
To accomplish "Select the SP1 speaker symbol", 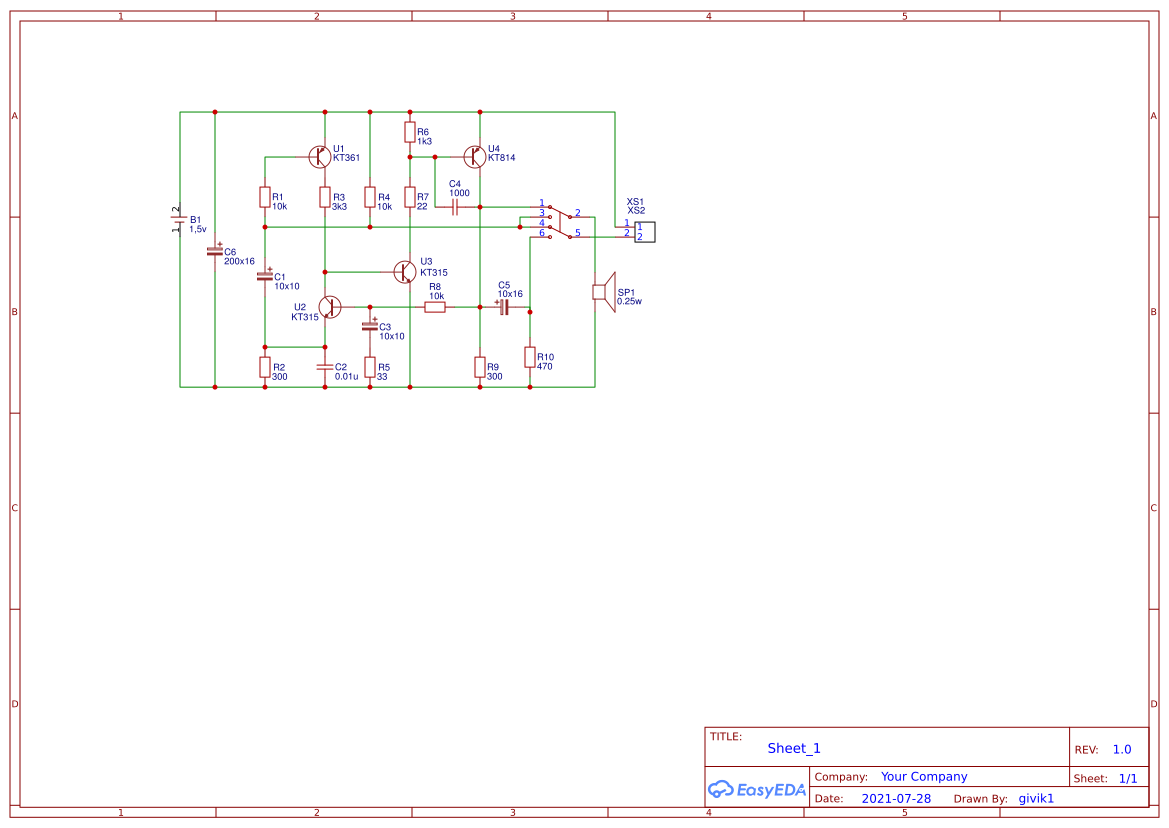I will point(602,291).
